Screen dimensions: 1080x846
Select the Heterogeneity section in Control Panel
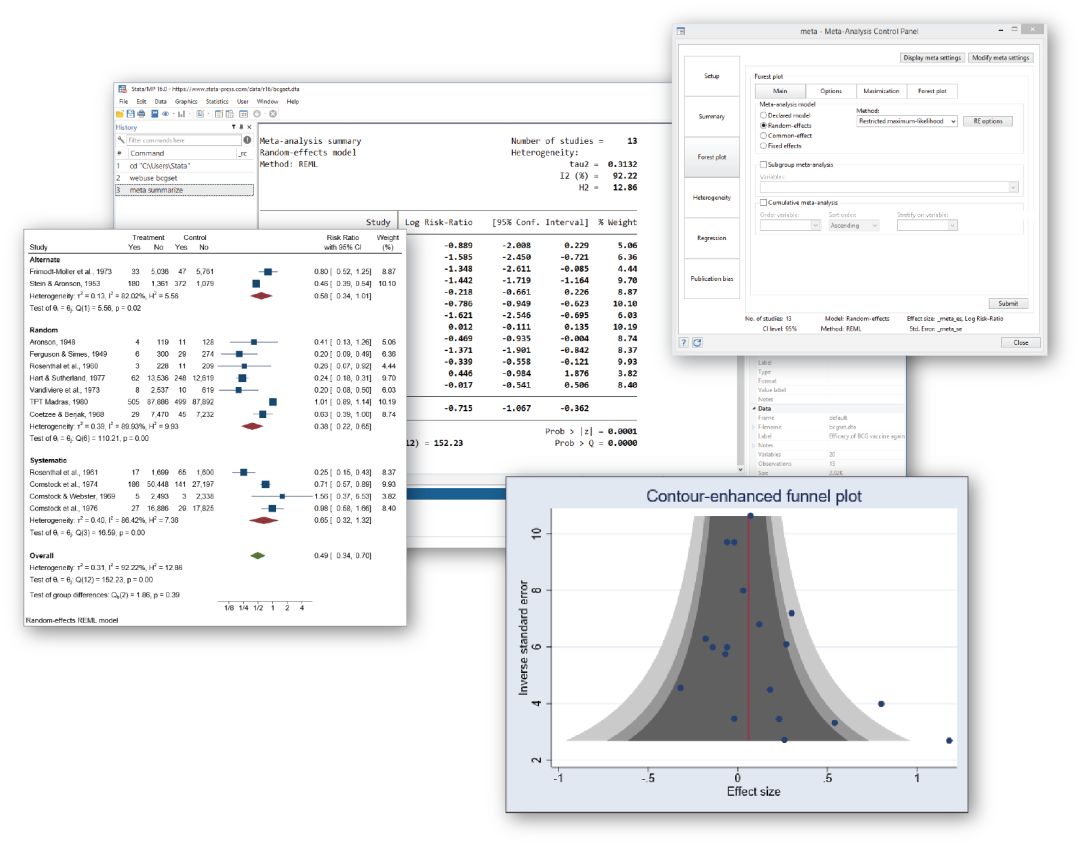[712, 198]
